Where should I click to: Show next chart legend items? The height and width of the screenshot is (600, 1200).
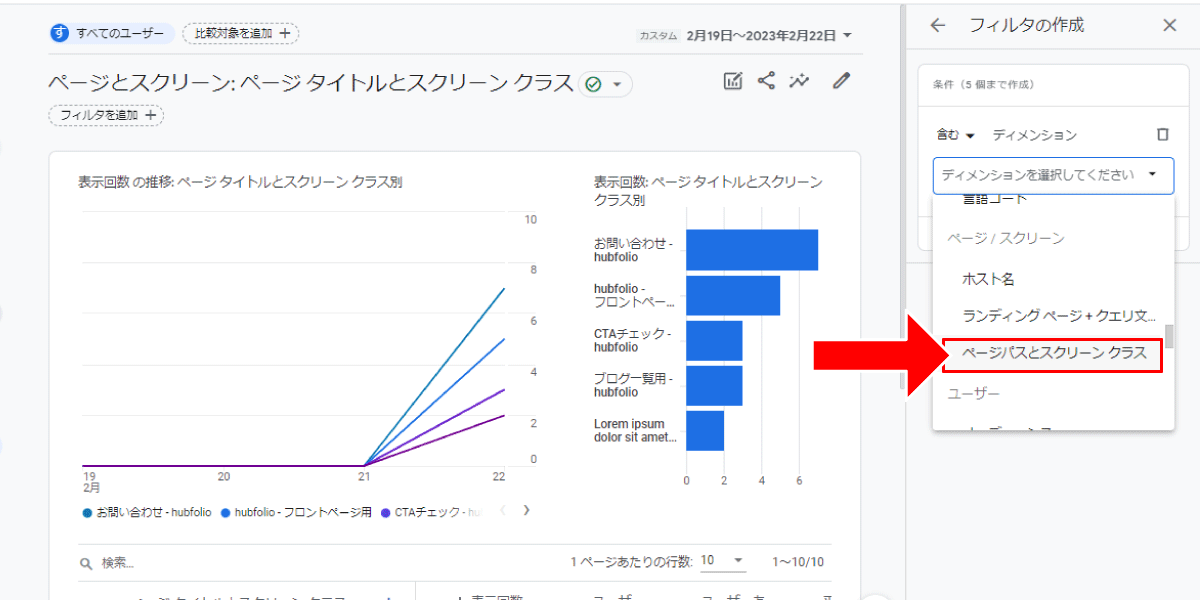click(526, 511)
